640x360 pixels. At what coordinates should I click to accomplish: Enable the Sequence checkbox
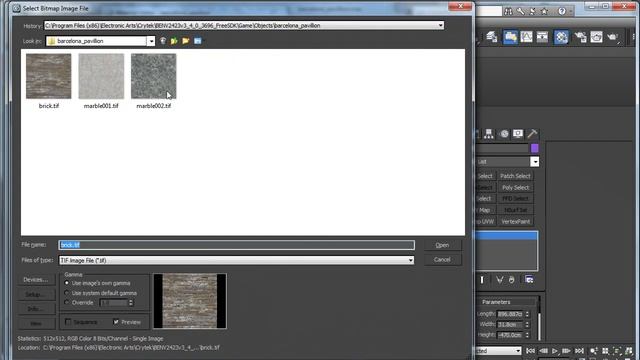tap(68, 322)
